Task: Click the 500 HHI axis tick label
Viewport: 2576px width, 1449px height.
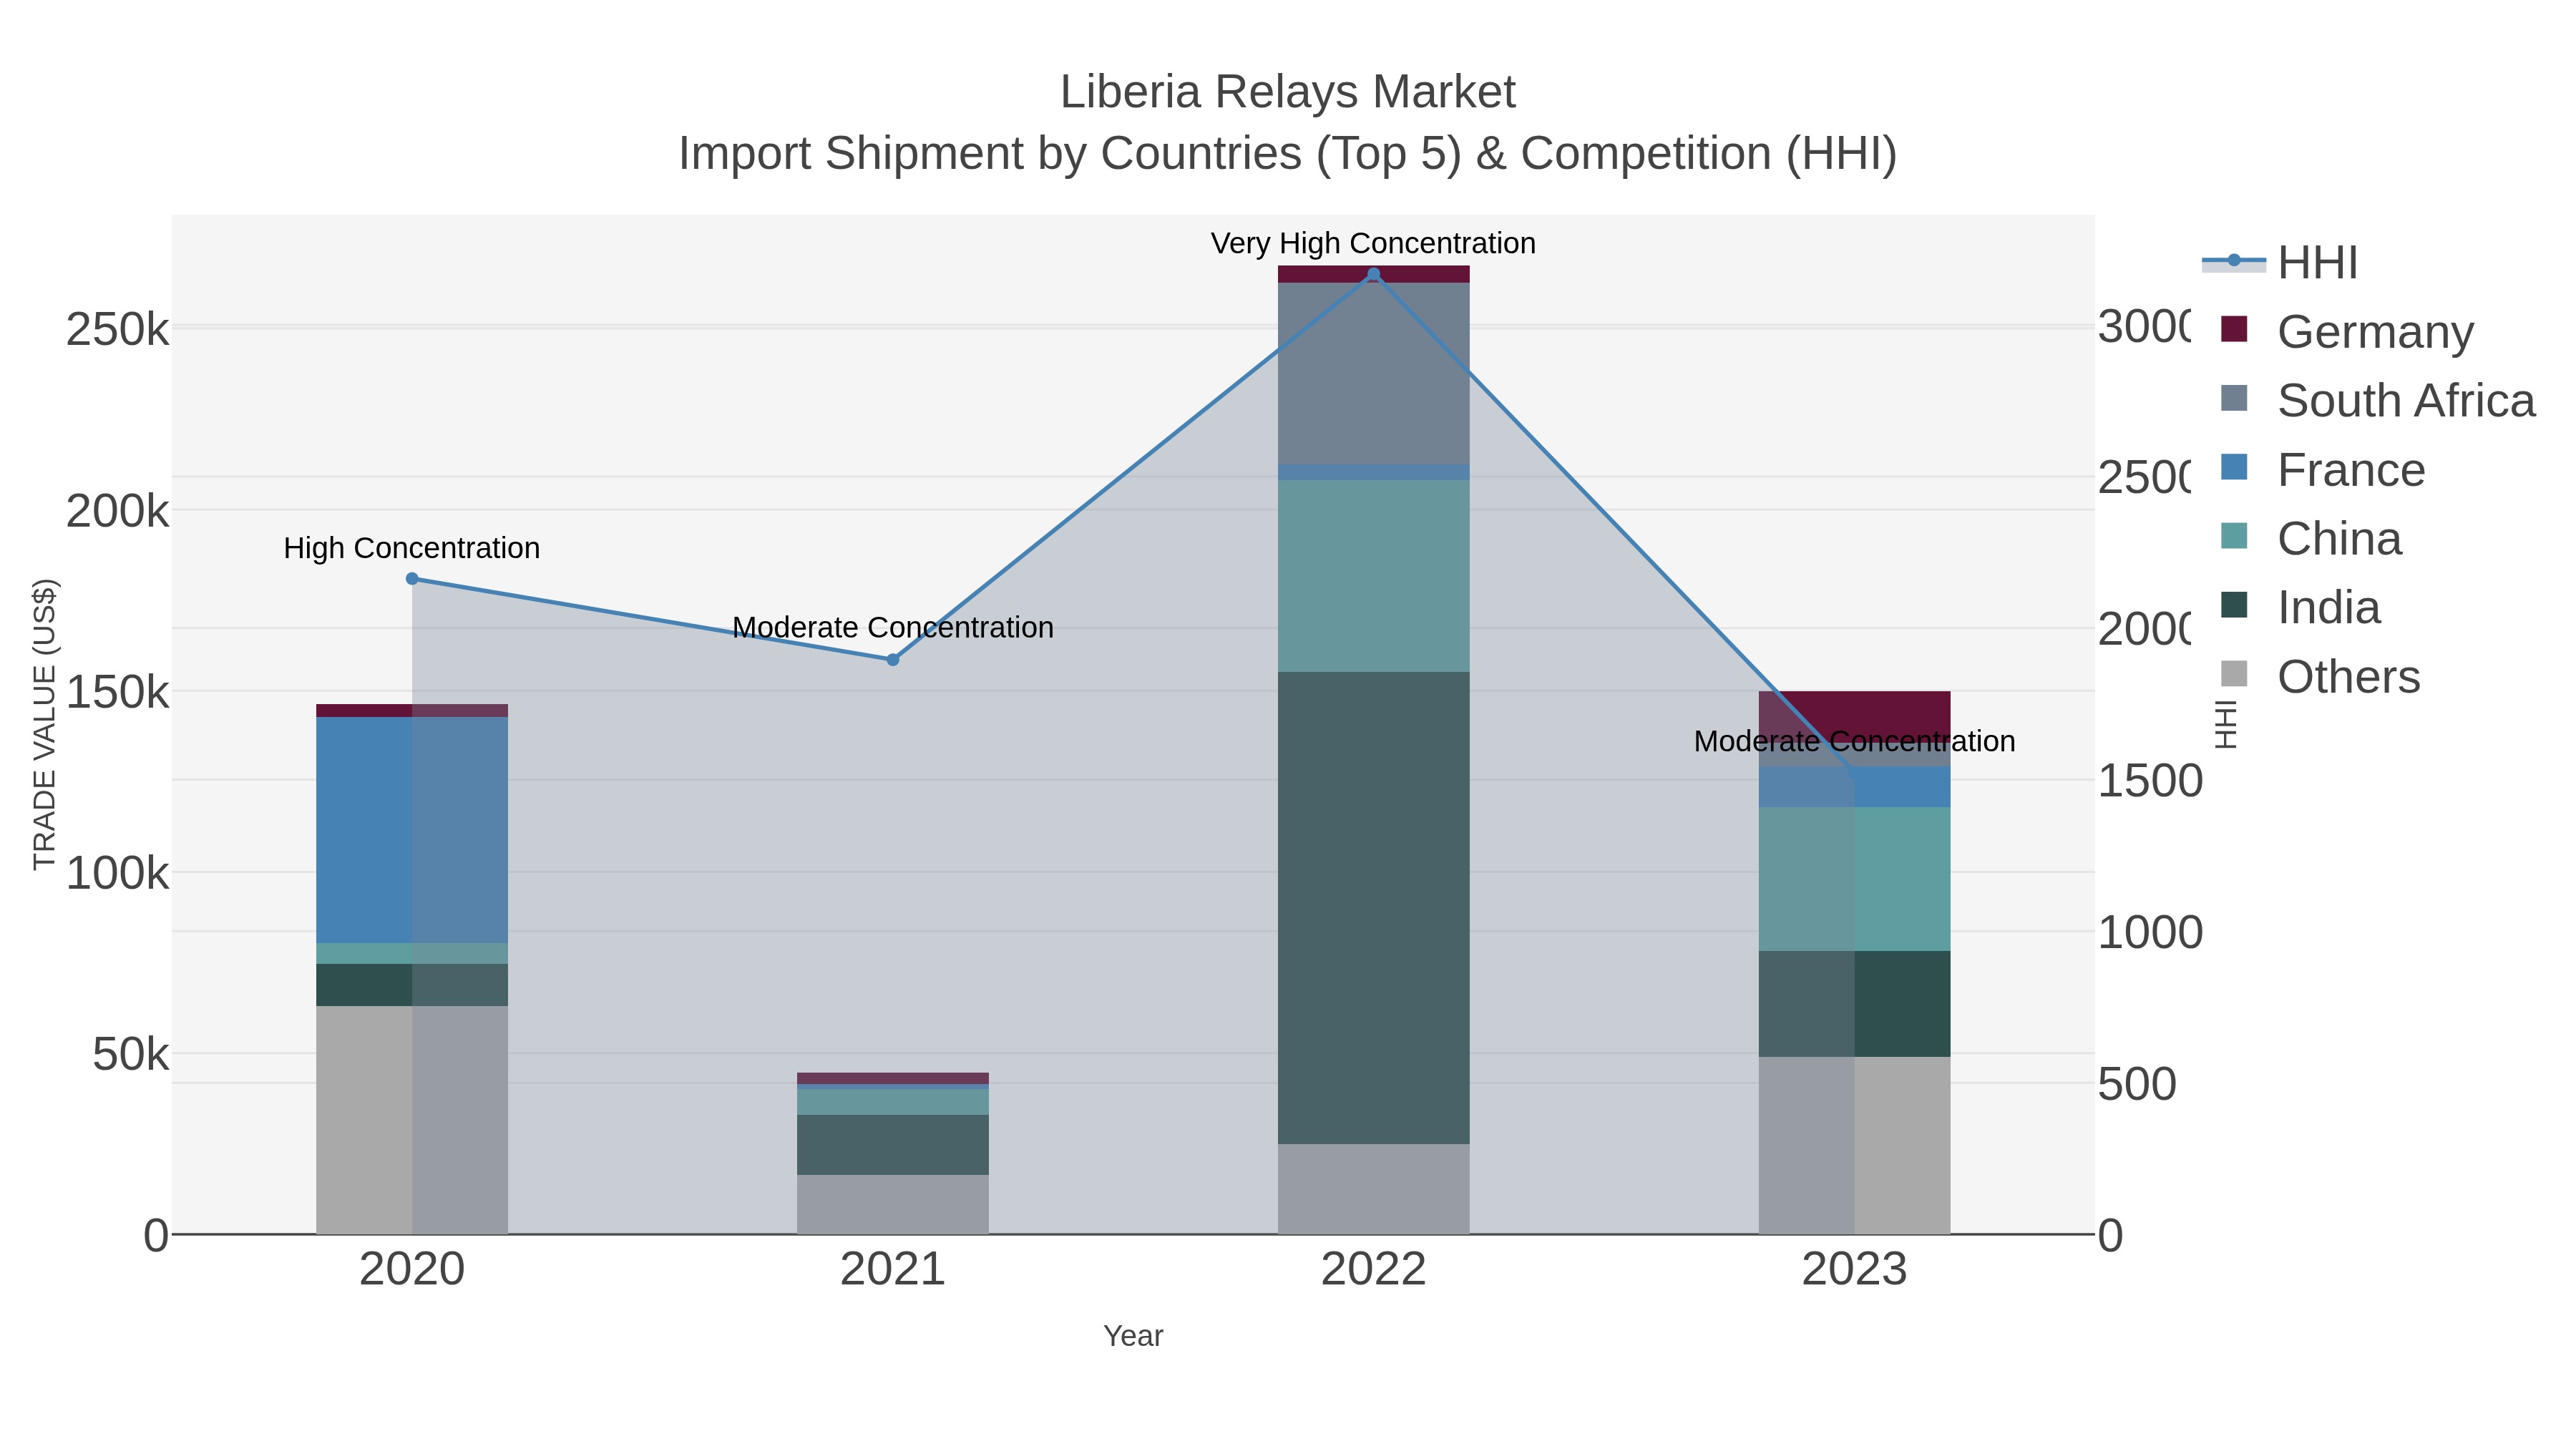Action: tap(2137, 1084)
